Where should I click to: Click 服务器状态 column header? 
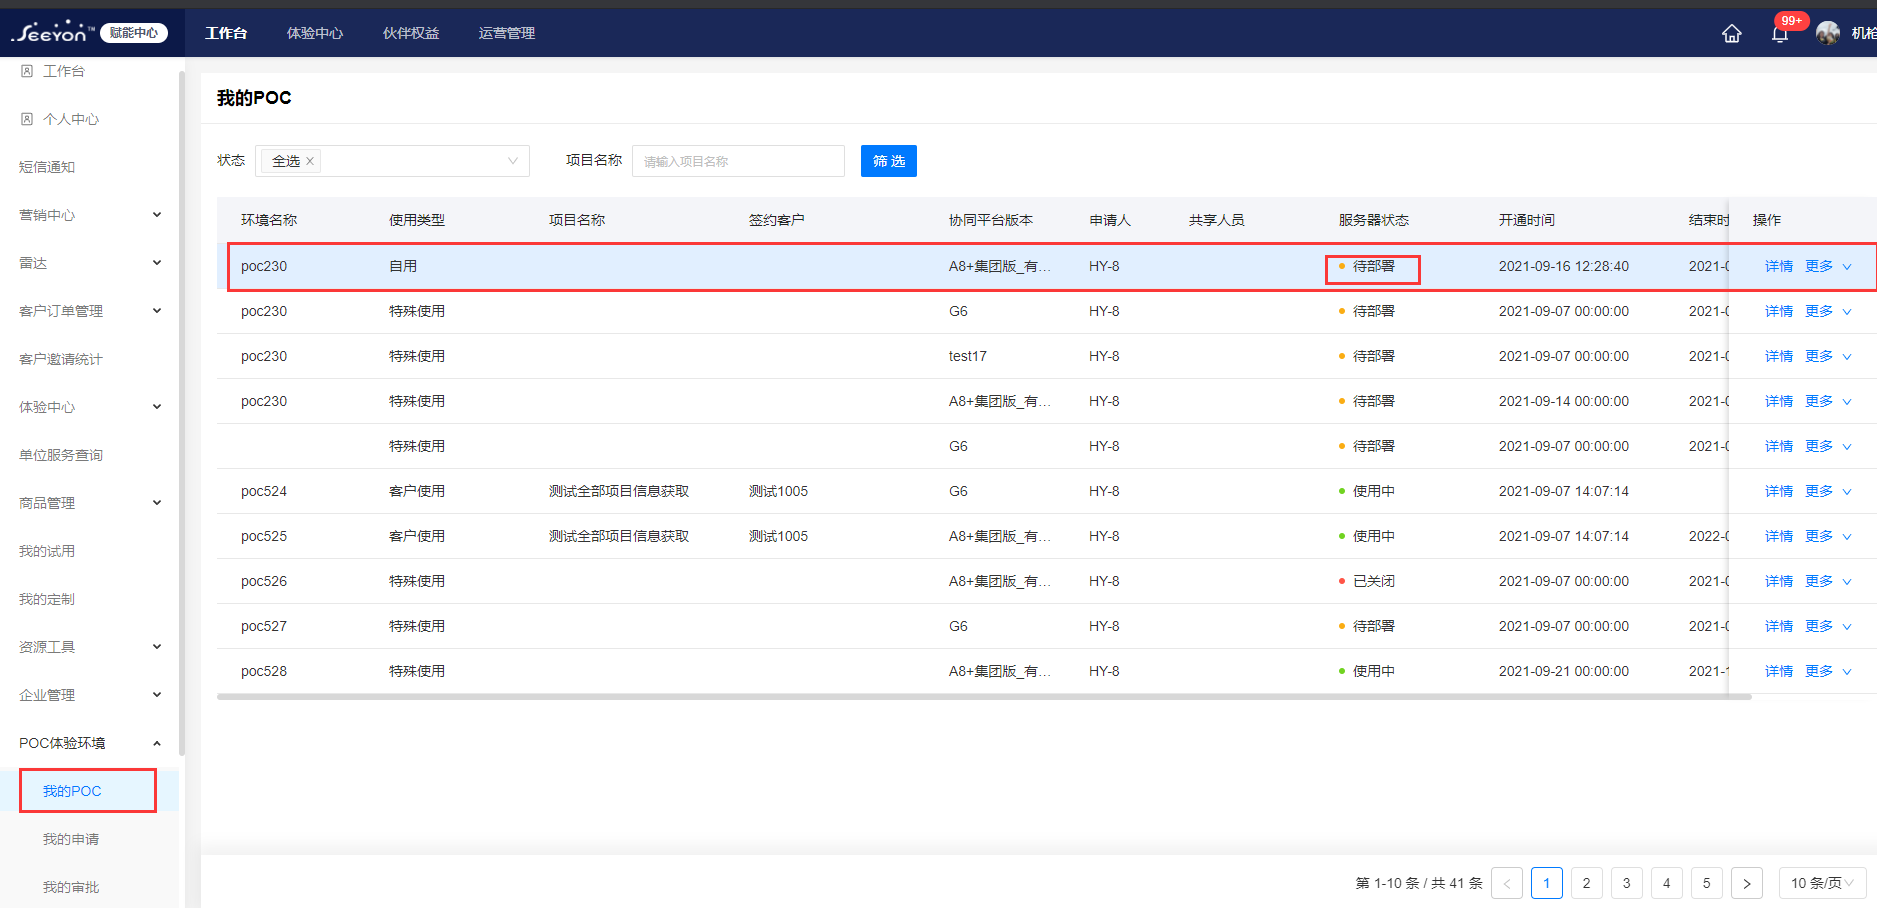(1374, 220)
